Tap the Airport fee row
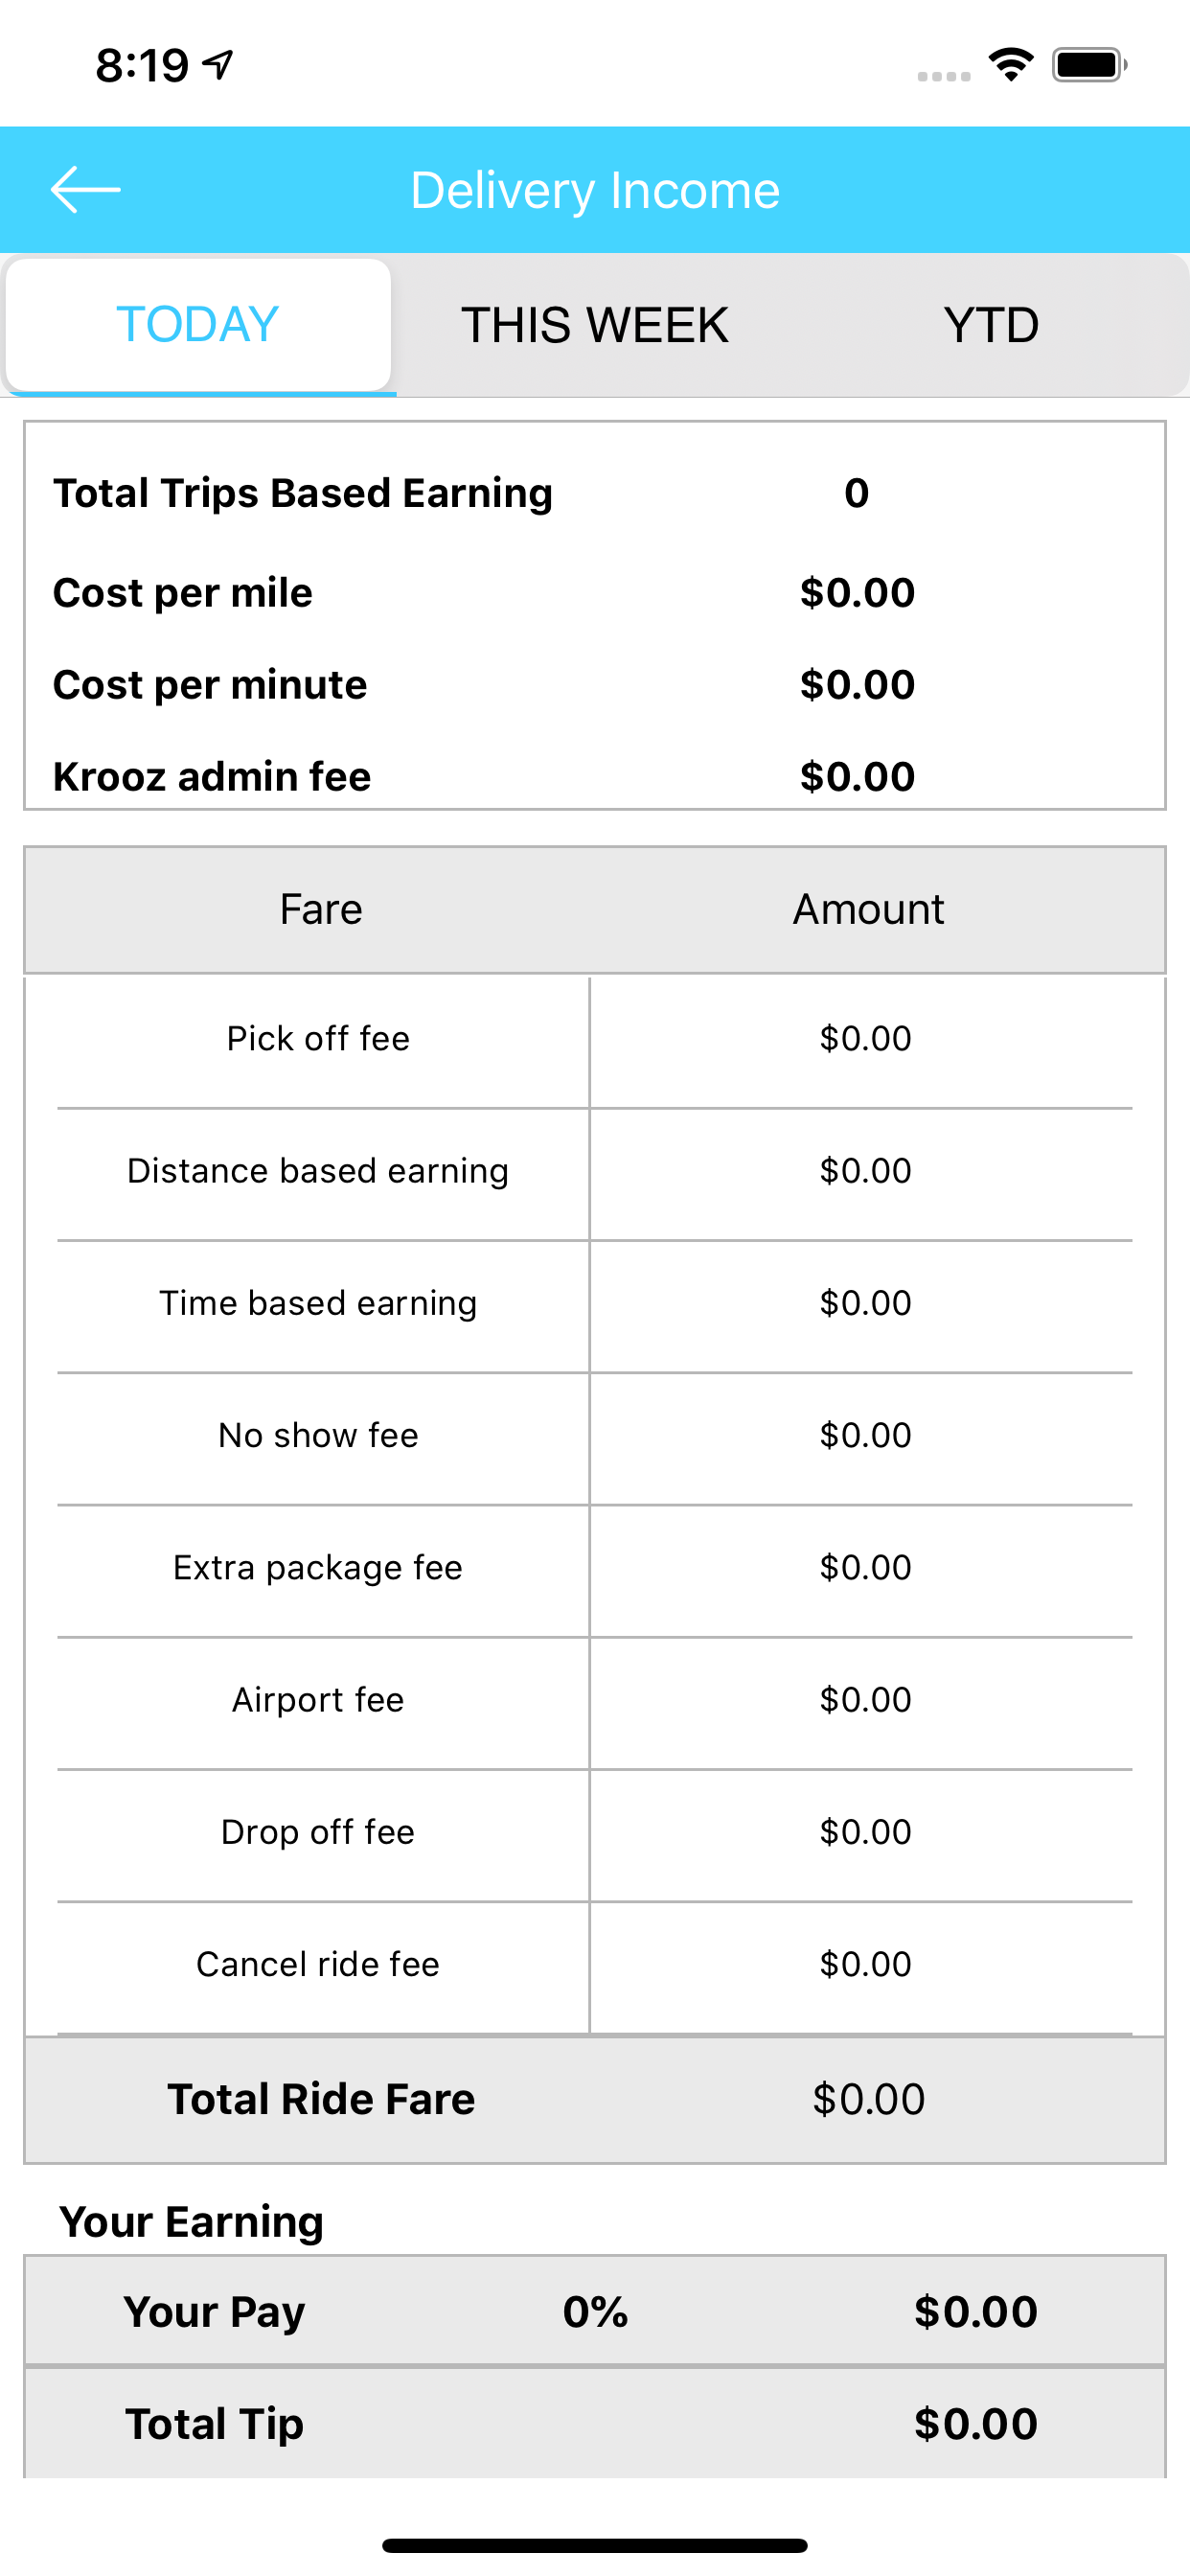1190x2576 pixels. point(318,1700)
